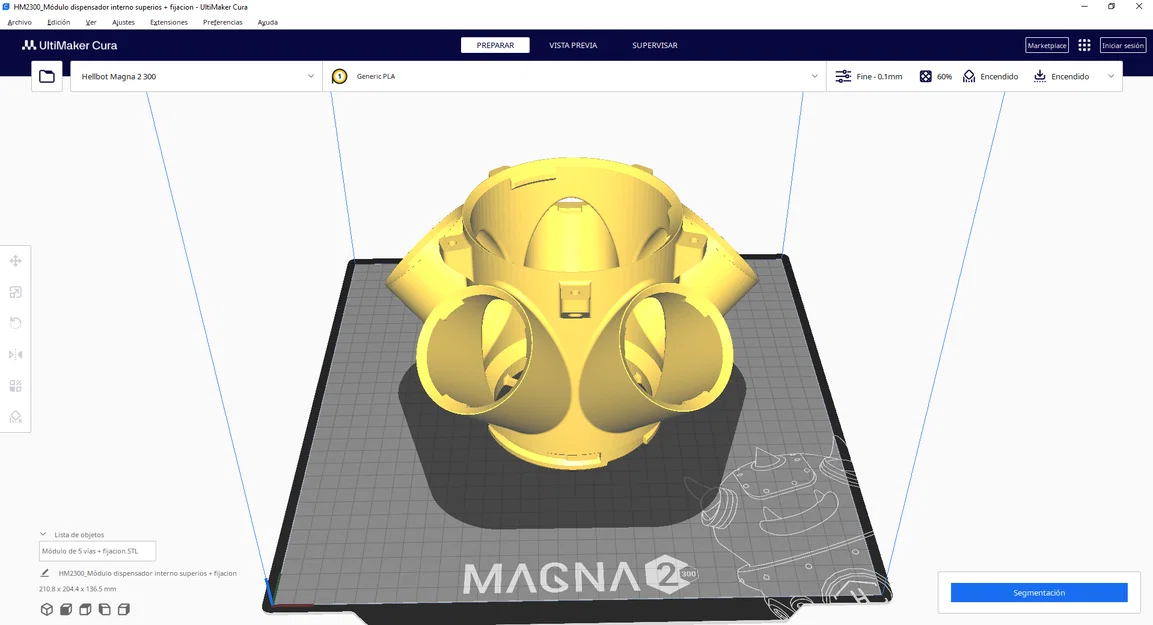The width and height of the screenshot is (1153, 625).
Task: Open the Marketplace
Action: (x=1047, y=46)
